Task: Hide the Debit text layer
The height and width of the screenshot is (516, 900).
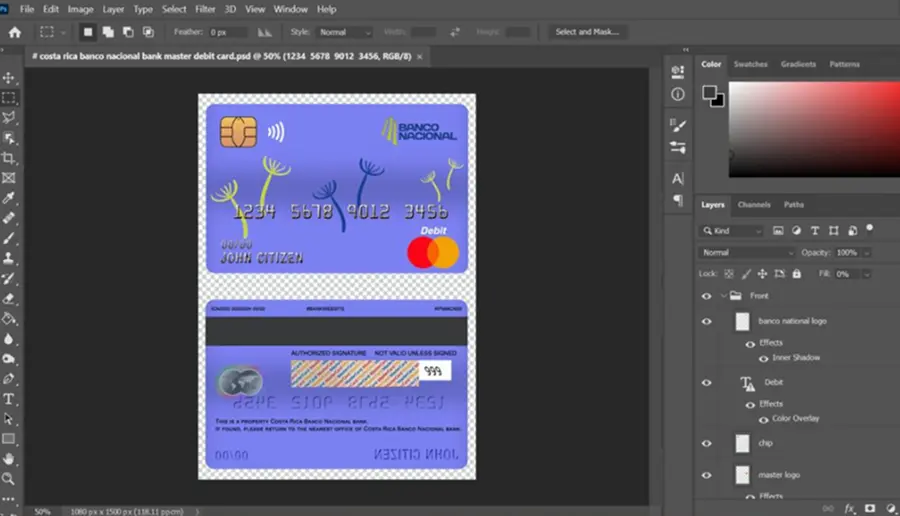Action: [x=707, y=382]
